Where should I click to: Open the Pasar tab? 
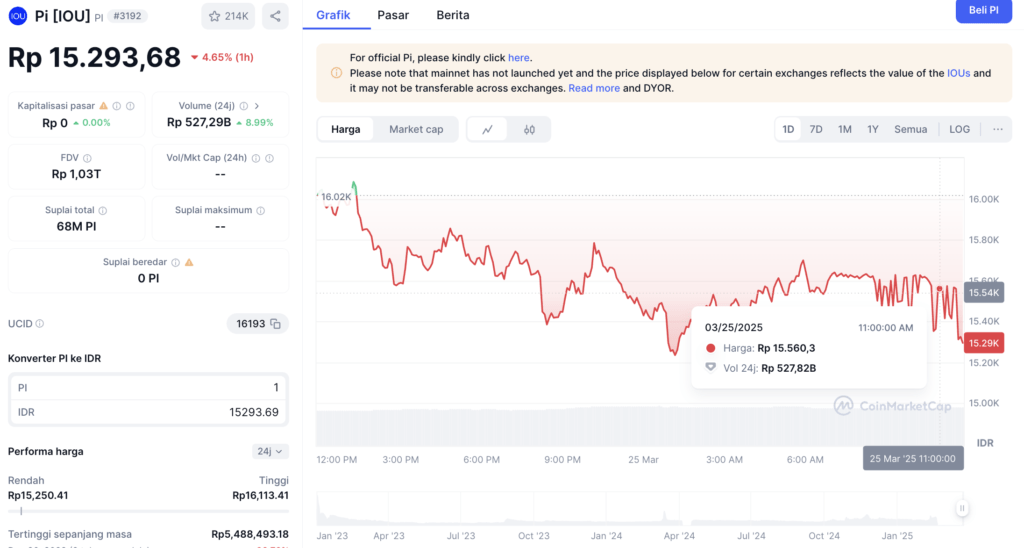[393, 15]
